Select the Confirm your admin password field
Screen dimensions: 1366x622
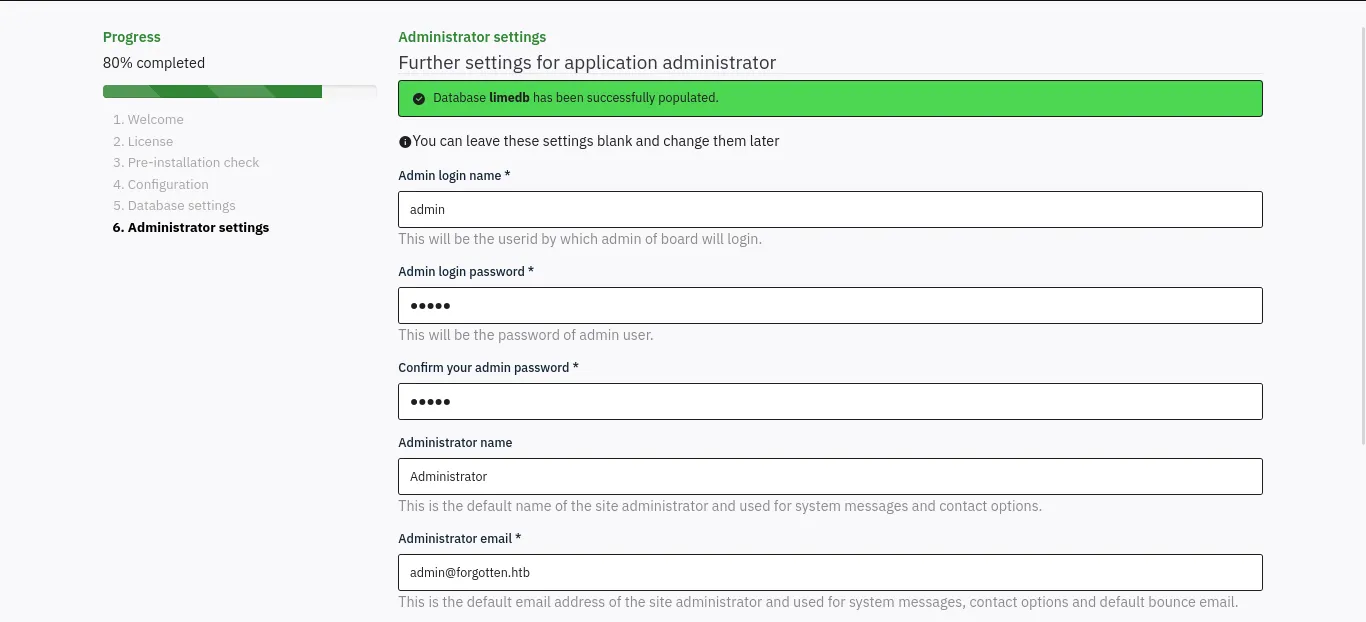[830, 402]
